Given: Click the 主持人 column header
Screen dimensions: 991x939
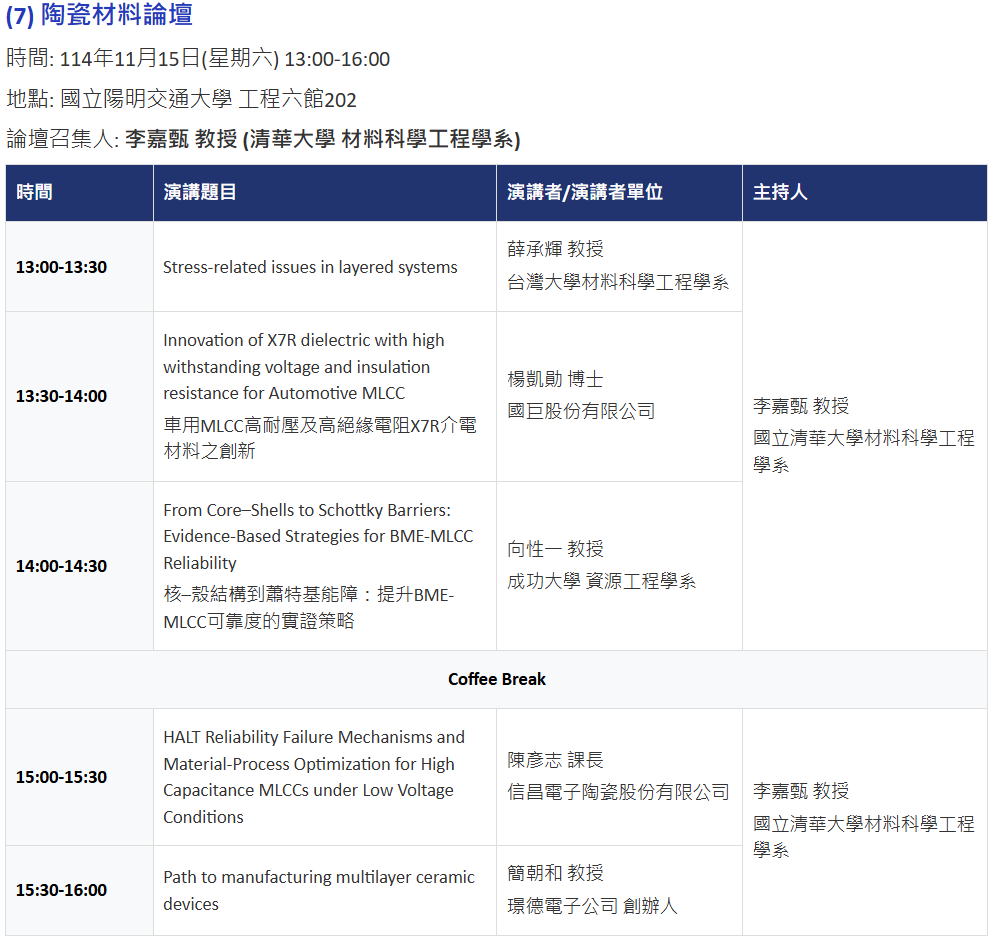Looking at the screenshot, I should pos(780,192).
